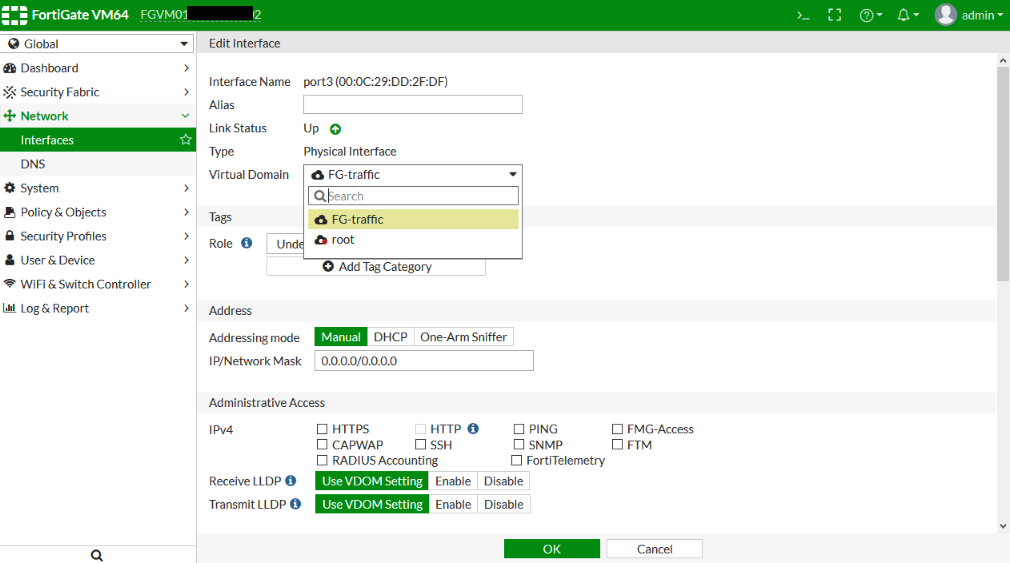Click the Log & Report chart icon
The height and width of the screenshot is (563, 1010).
[10, 308]
